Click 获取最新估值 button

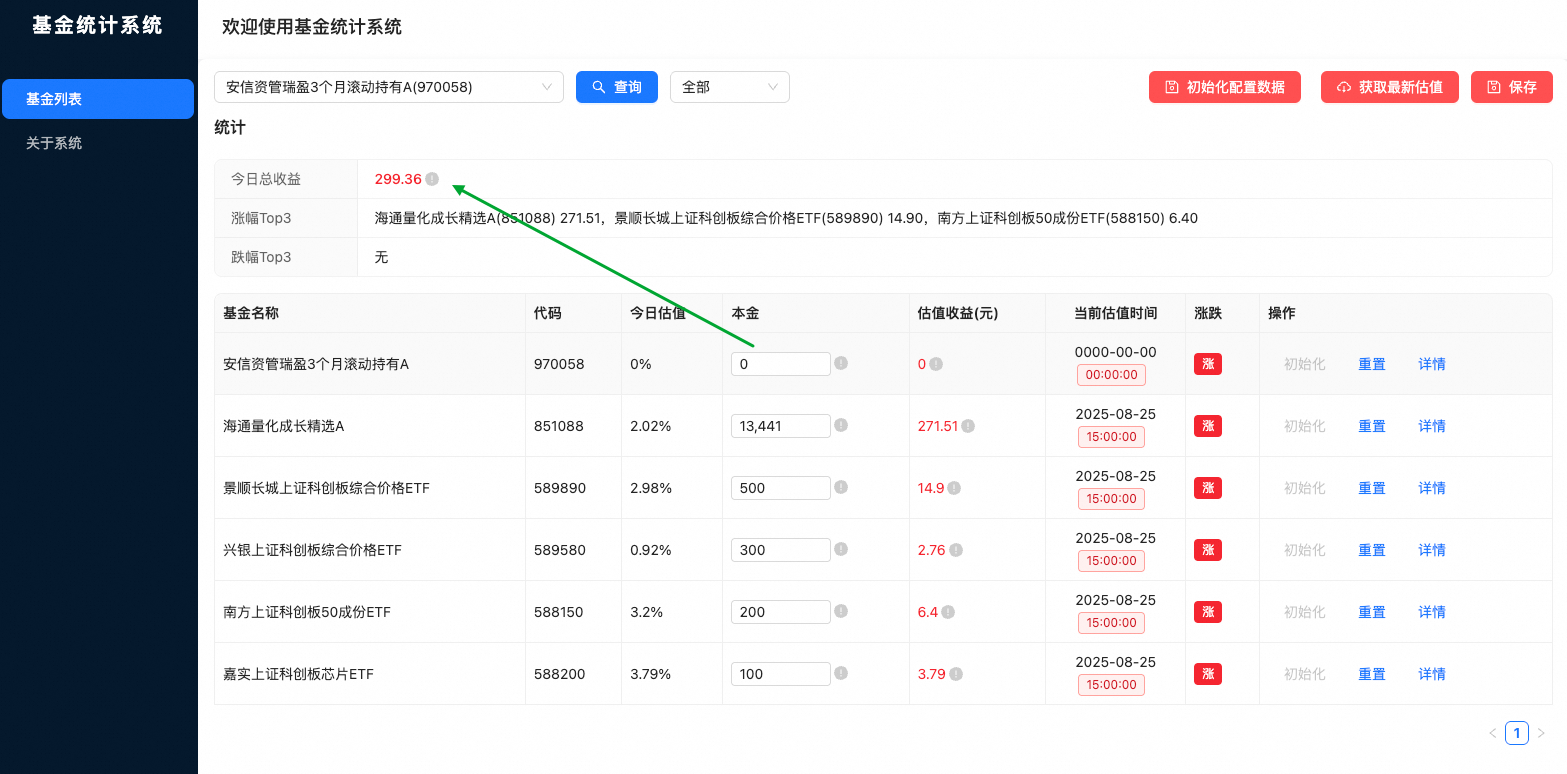click(1390, 87)
